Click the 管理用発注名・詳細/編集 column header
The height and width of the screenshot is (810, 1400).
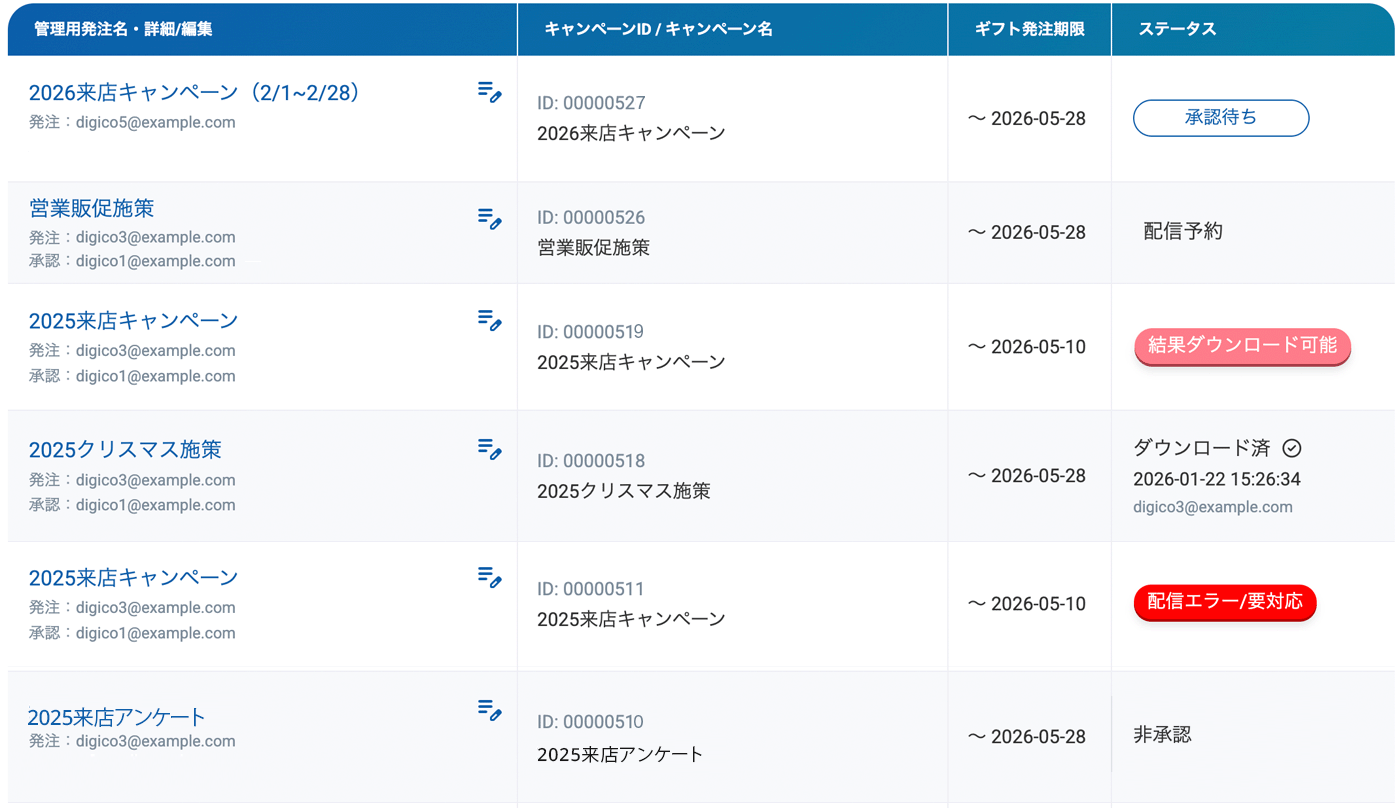(123, 30)
